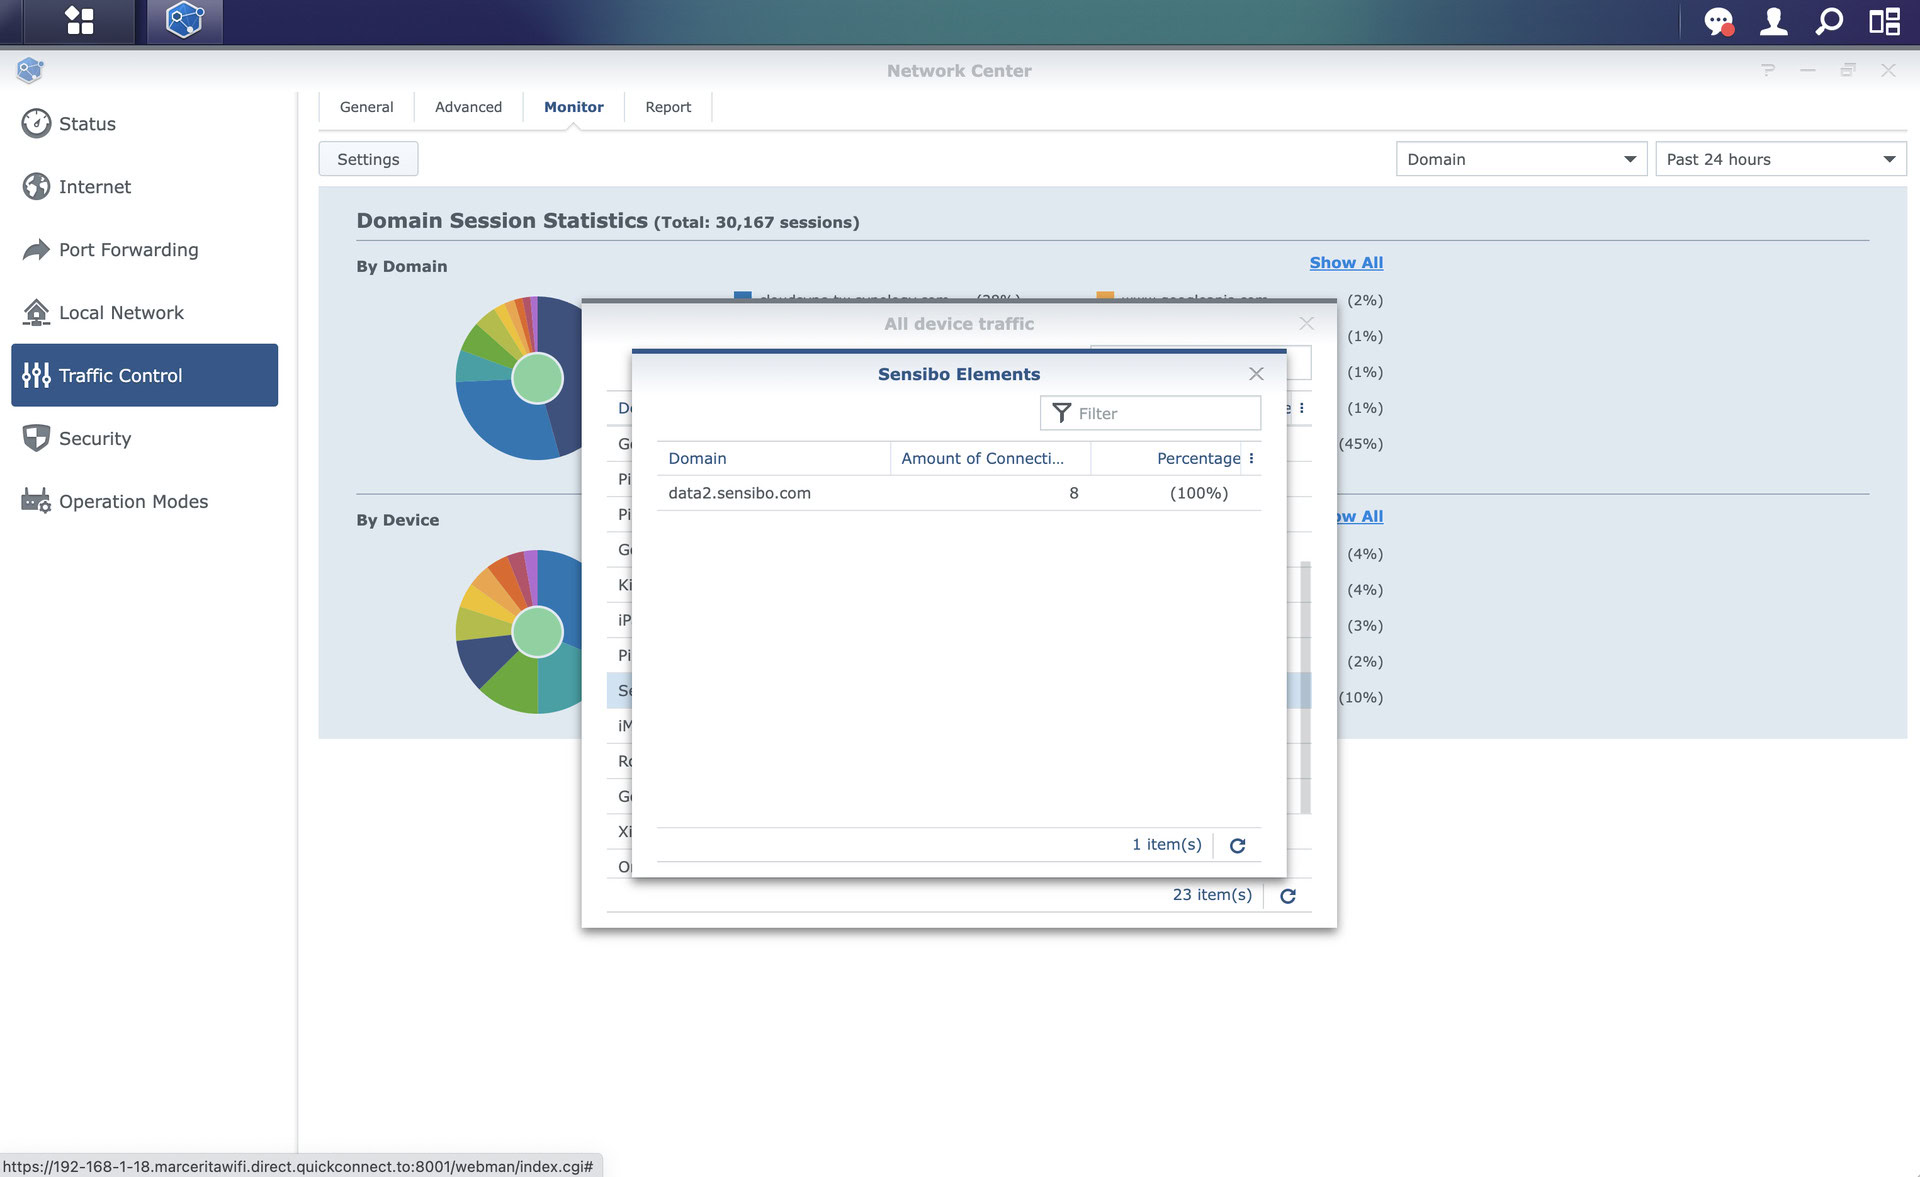Sort by Amount of Connections column header
Screen dimensions: 1920x1177
(x=990, y=458)
